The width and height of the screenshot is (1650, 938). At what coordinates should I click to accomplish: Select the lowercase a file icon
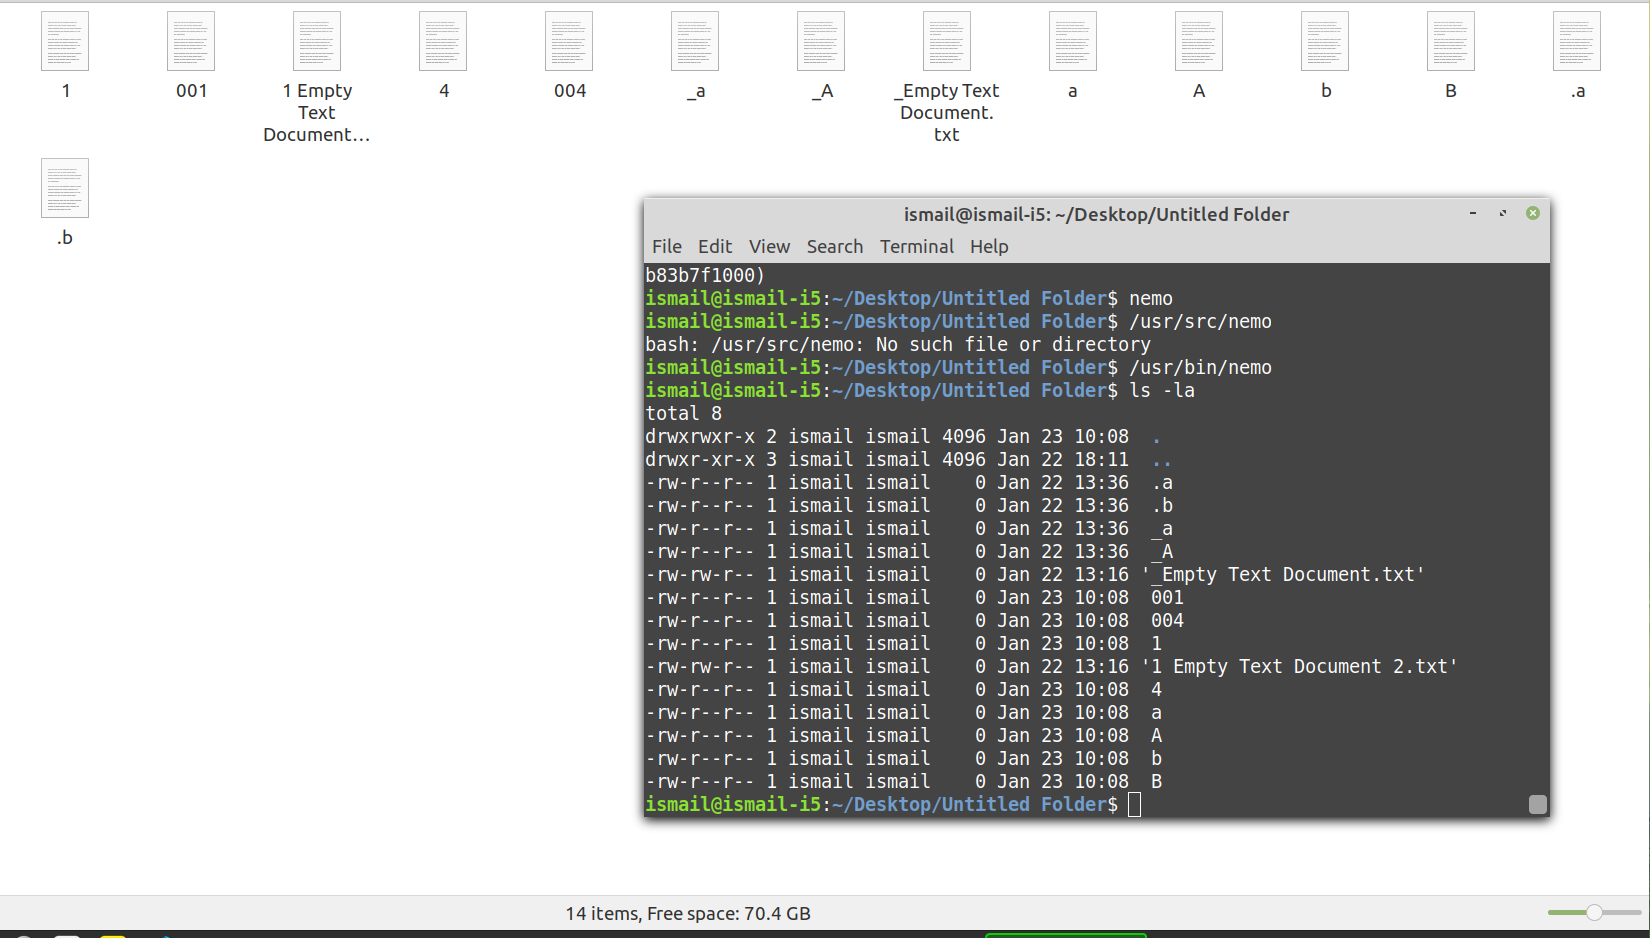[x=1073, y=41]
